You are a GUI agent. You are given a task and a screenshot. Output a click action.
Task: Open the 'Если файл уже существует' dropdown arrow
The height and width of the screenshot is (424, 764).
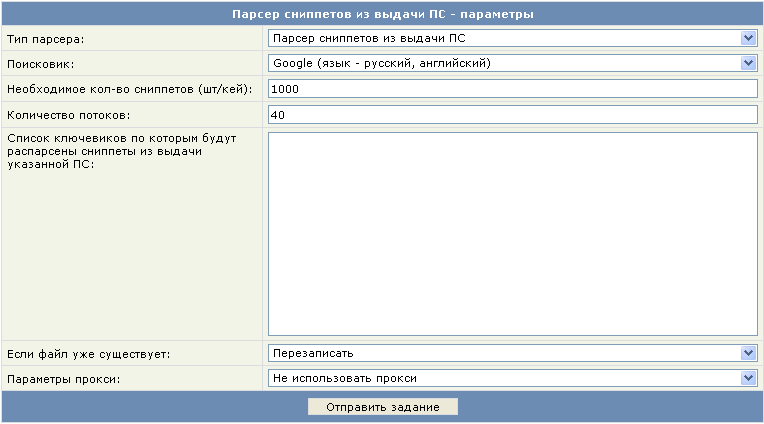pos(748,353)
